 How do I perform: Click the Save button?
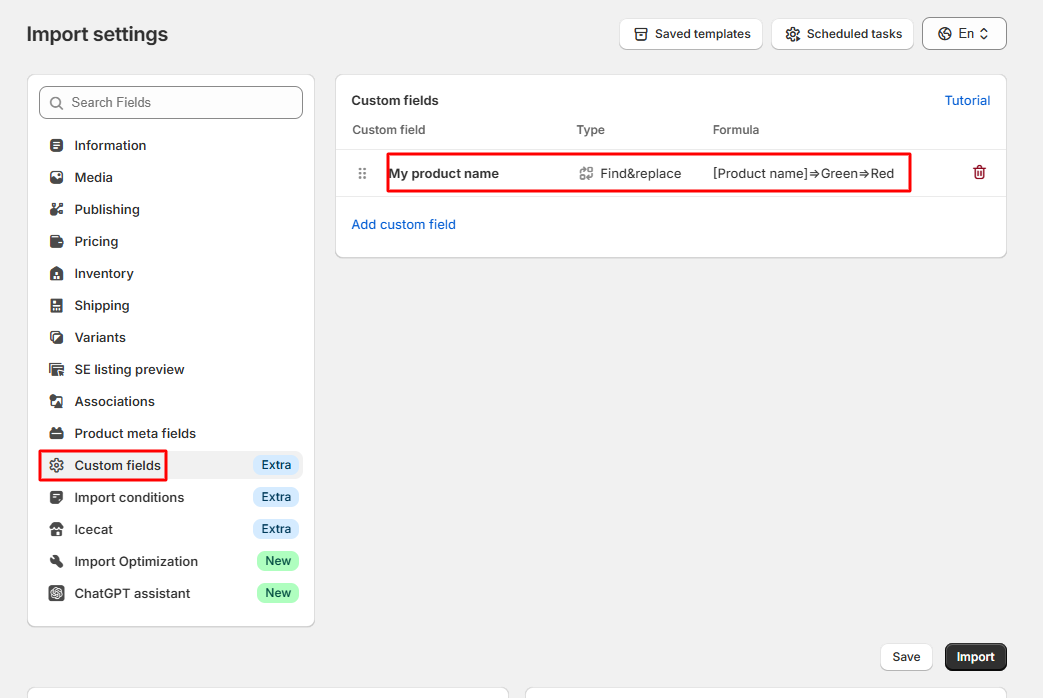click(x=906, y=657)
